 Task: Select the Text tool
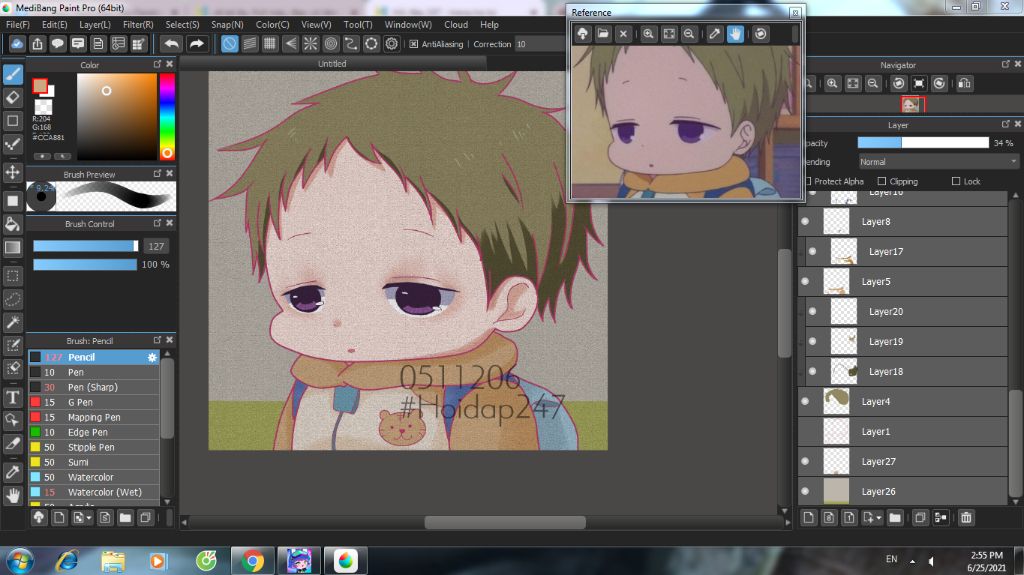pos(12,397)
